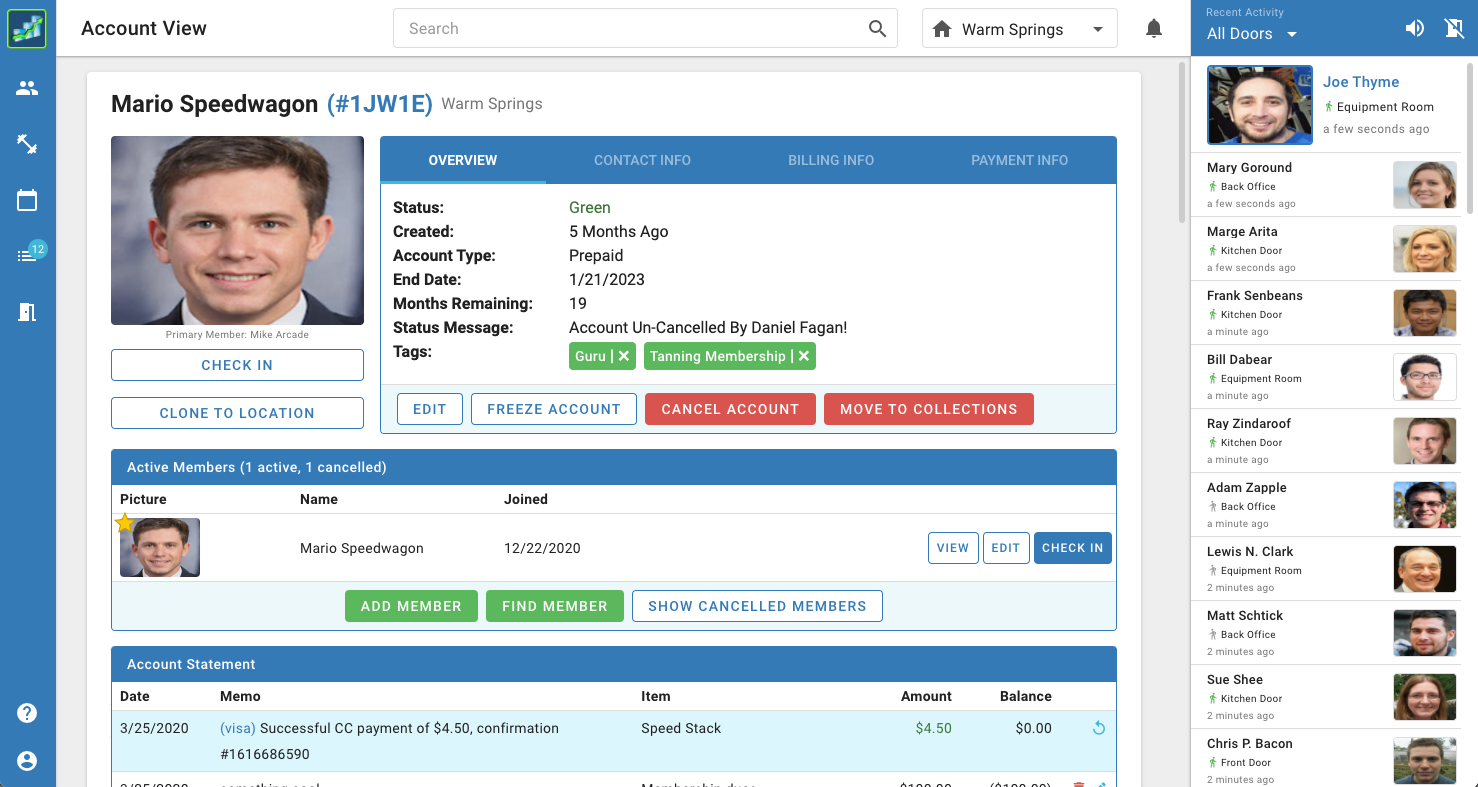This screenshot has height=787, width=1478.
Task: Open the account profile icon at bottom left
Action: point(26,761)
